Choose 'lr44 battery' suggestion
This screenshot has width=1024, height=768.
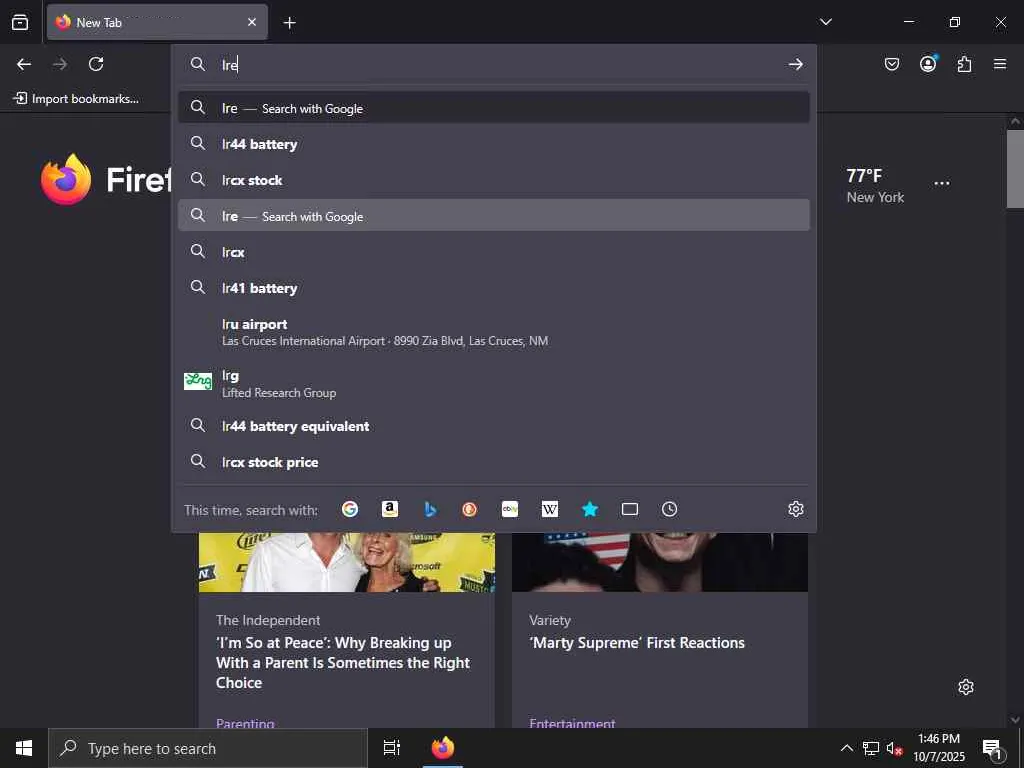(x=494, y=144)
